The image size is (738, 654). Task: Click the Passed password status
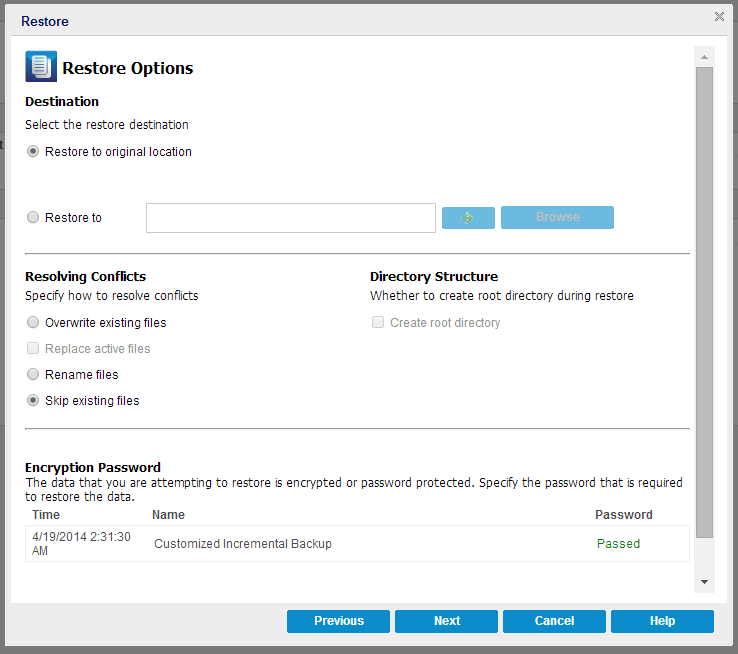(x=618, y=544)
